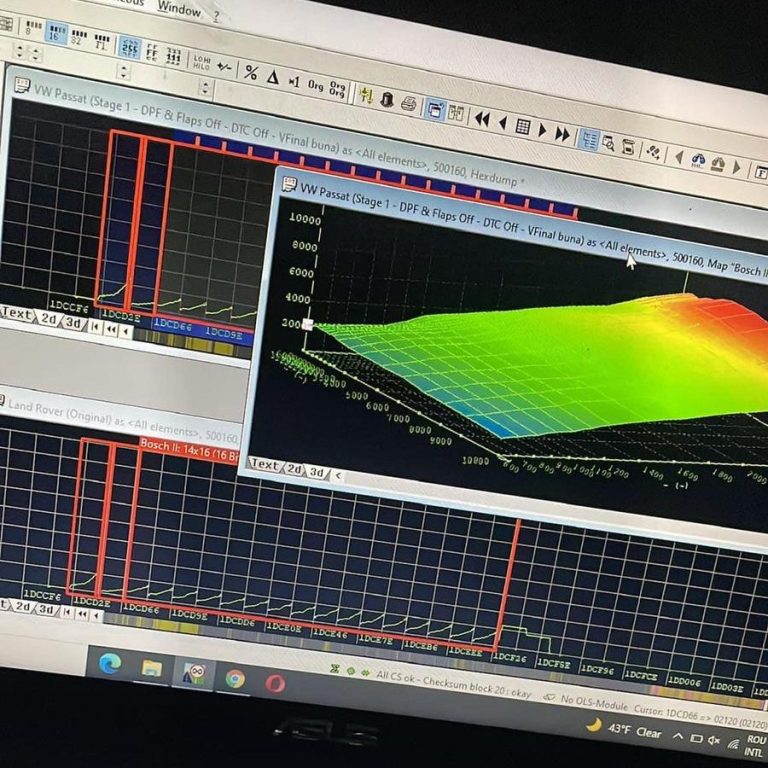Click the 3D map origin handle square

click(308, 324)
